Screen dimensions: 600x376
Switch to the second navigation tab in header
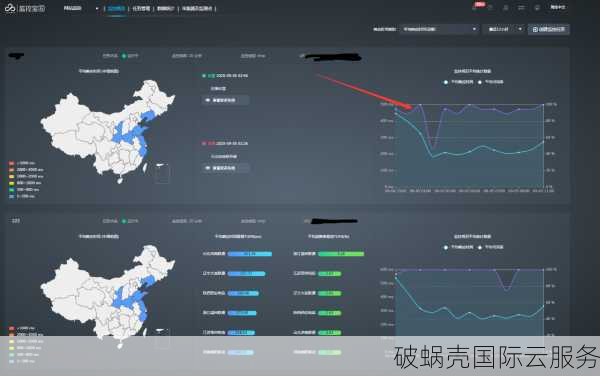(141, 8)
